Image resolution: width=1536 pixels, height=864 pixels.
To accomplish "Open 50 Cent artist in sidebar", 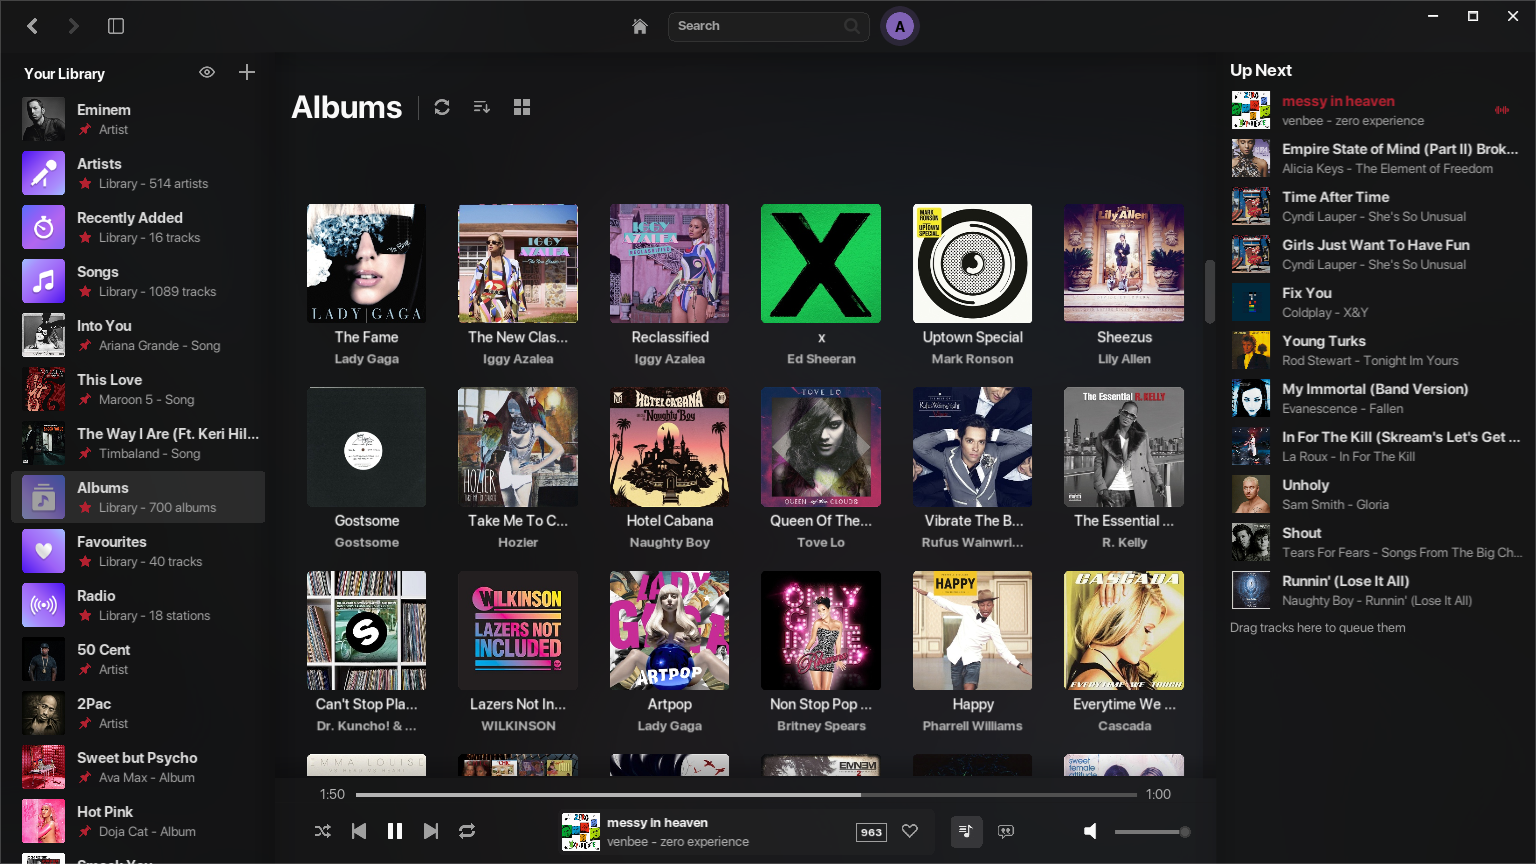I will click(x=138, y=659).
